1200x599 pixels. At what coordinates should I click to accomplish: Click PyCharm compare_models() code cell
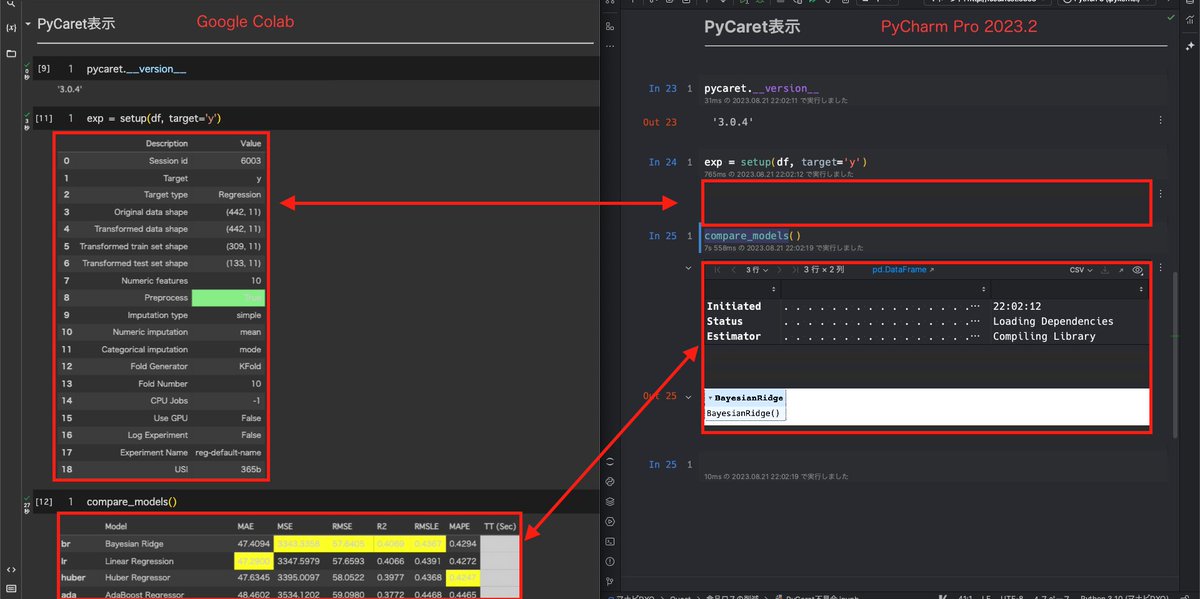click(752, 236)
